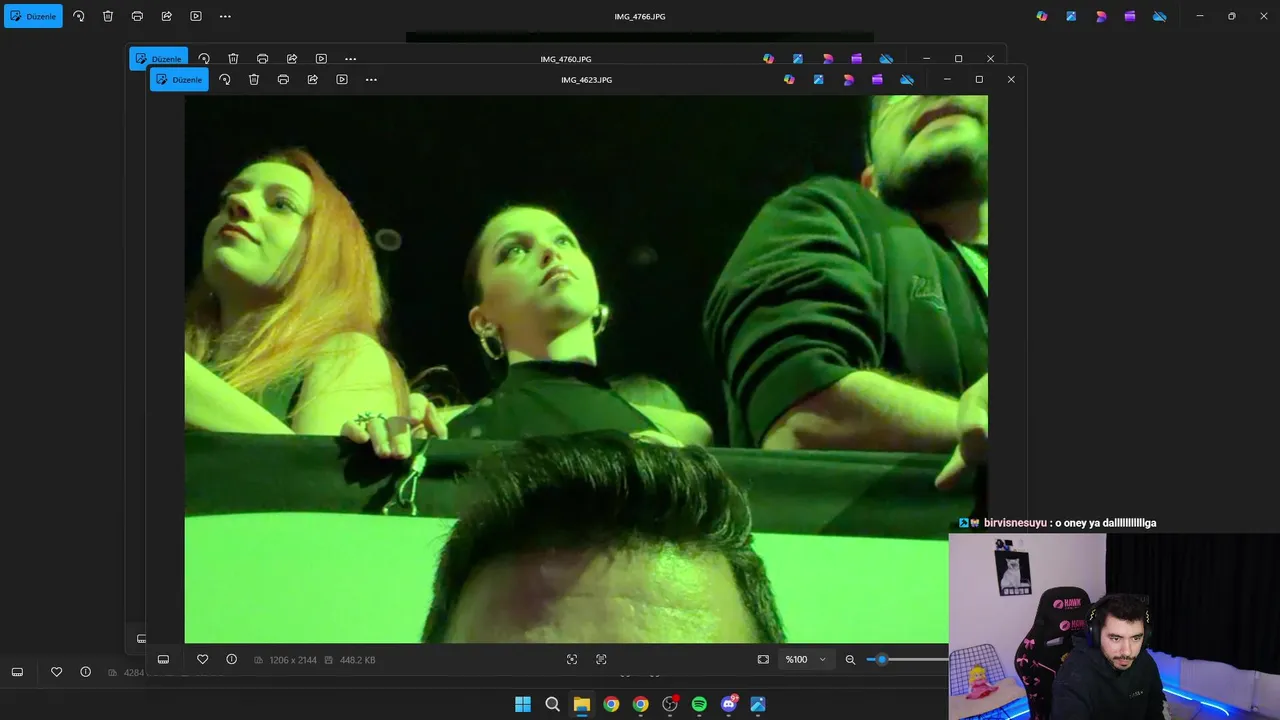Click the zoom slider handle

(x=881, y=659)
